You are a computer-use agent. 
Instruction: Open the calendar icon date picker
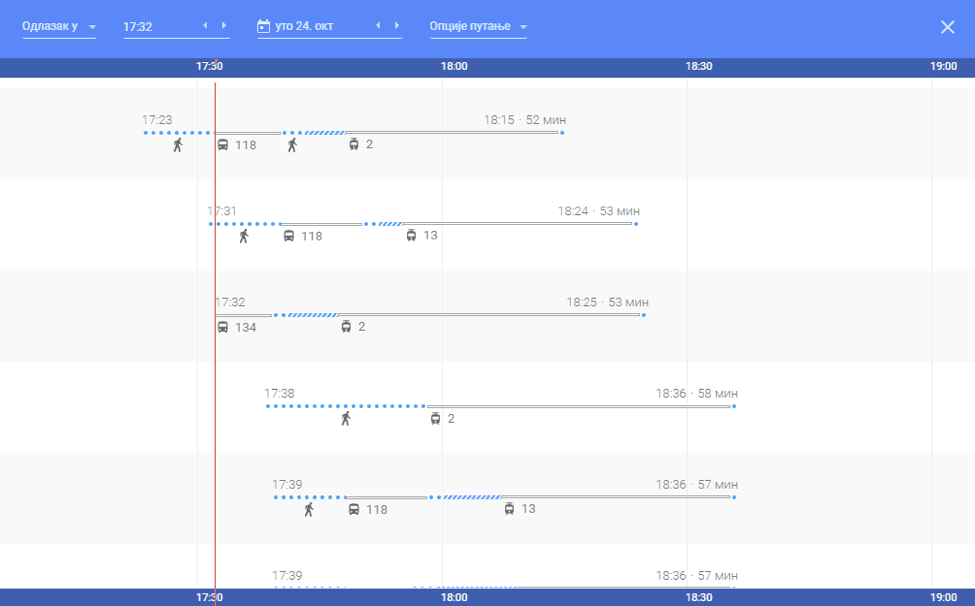264,27
